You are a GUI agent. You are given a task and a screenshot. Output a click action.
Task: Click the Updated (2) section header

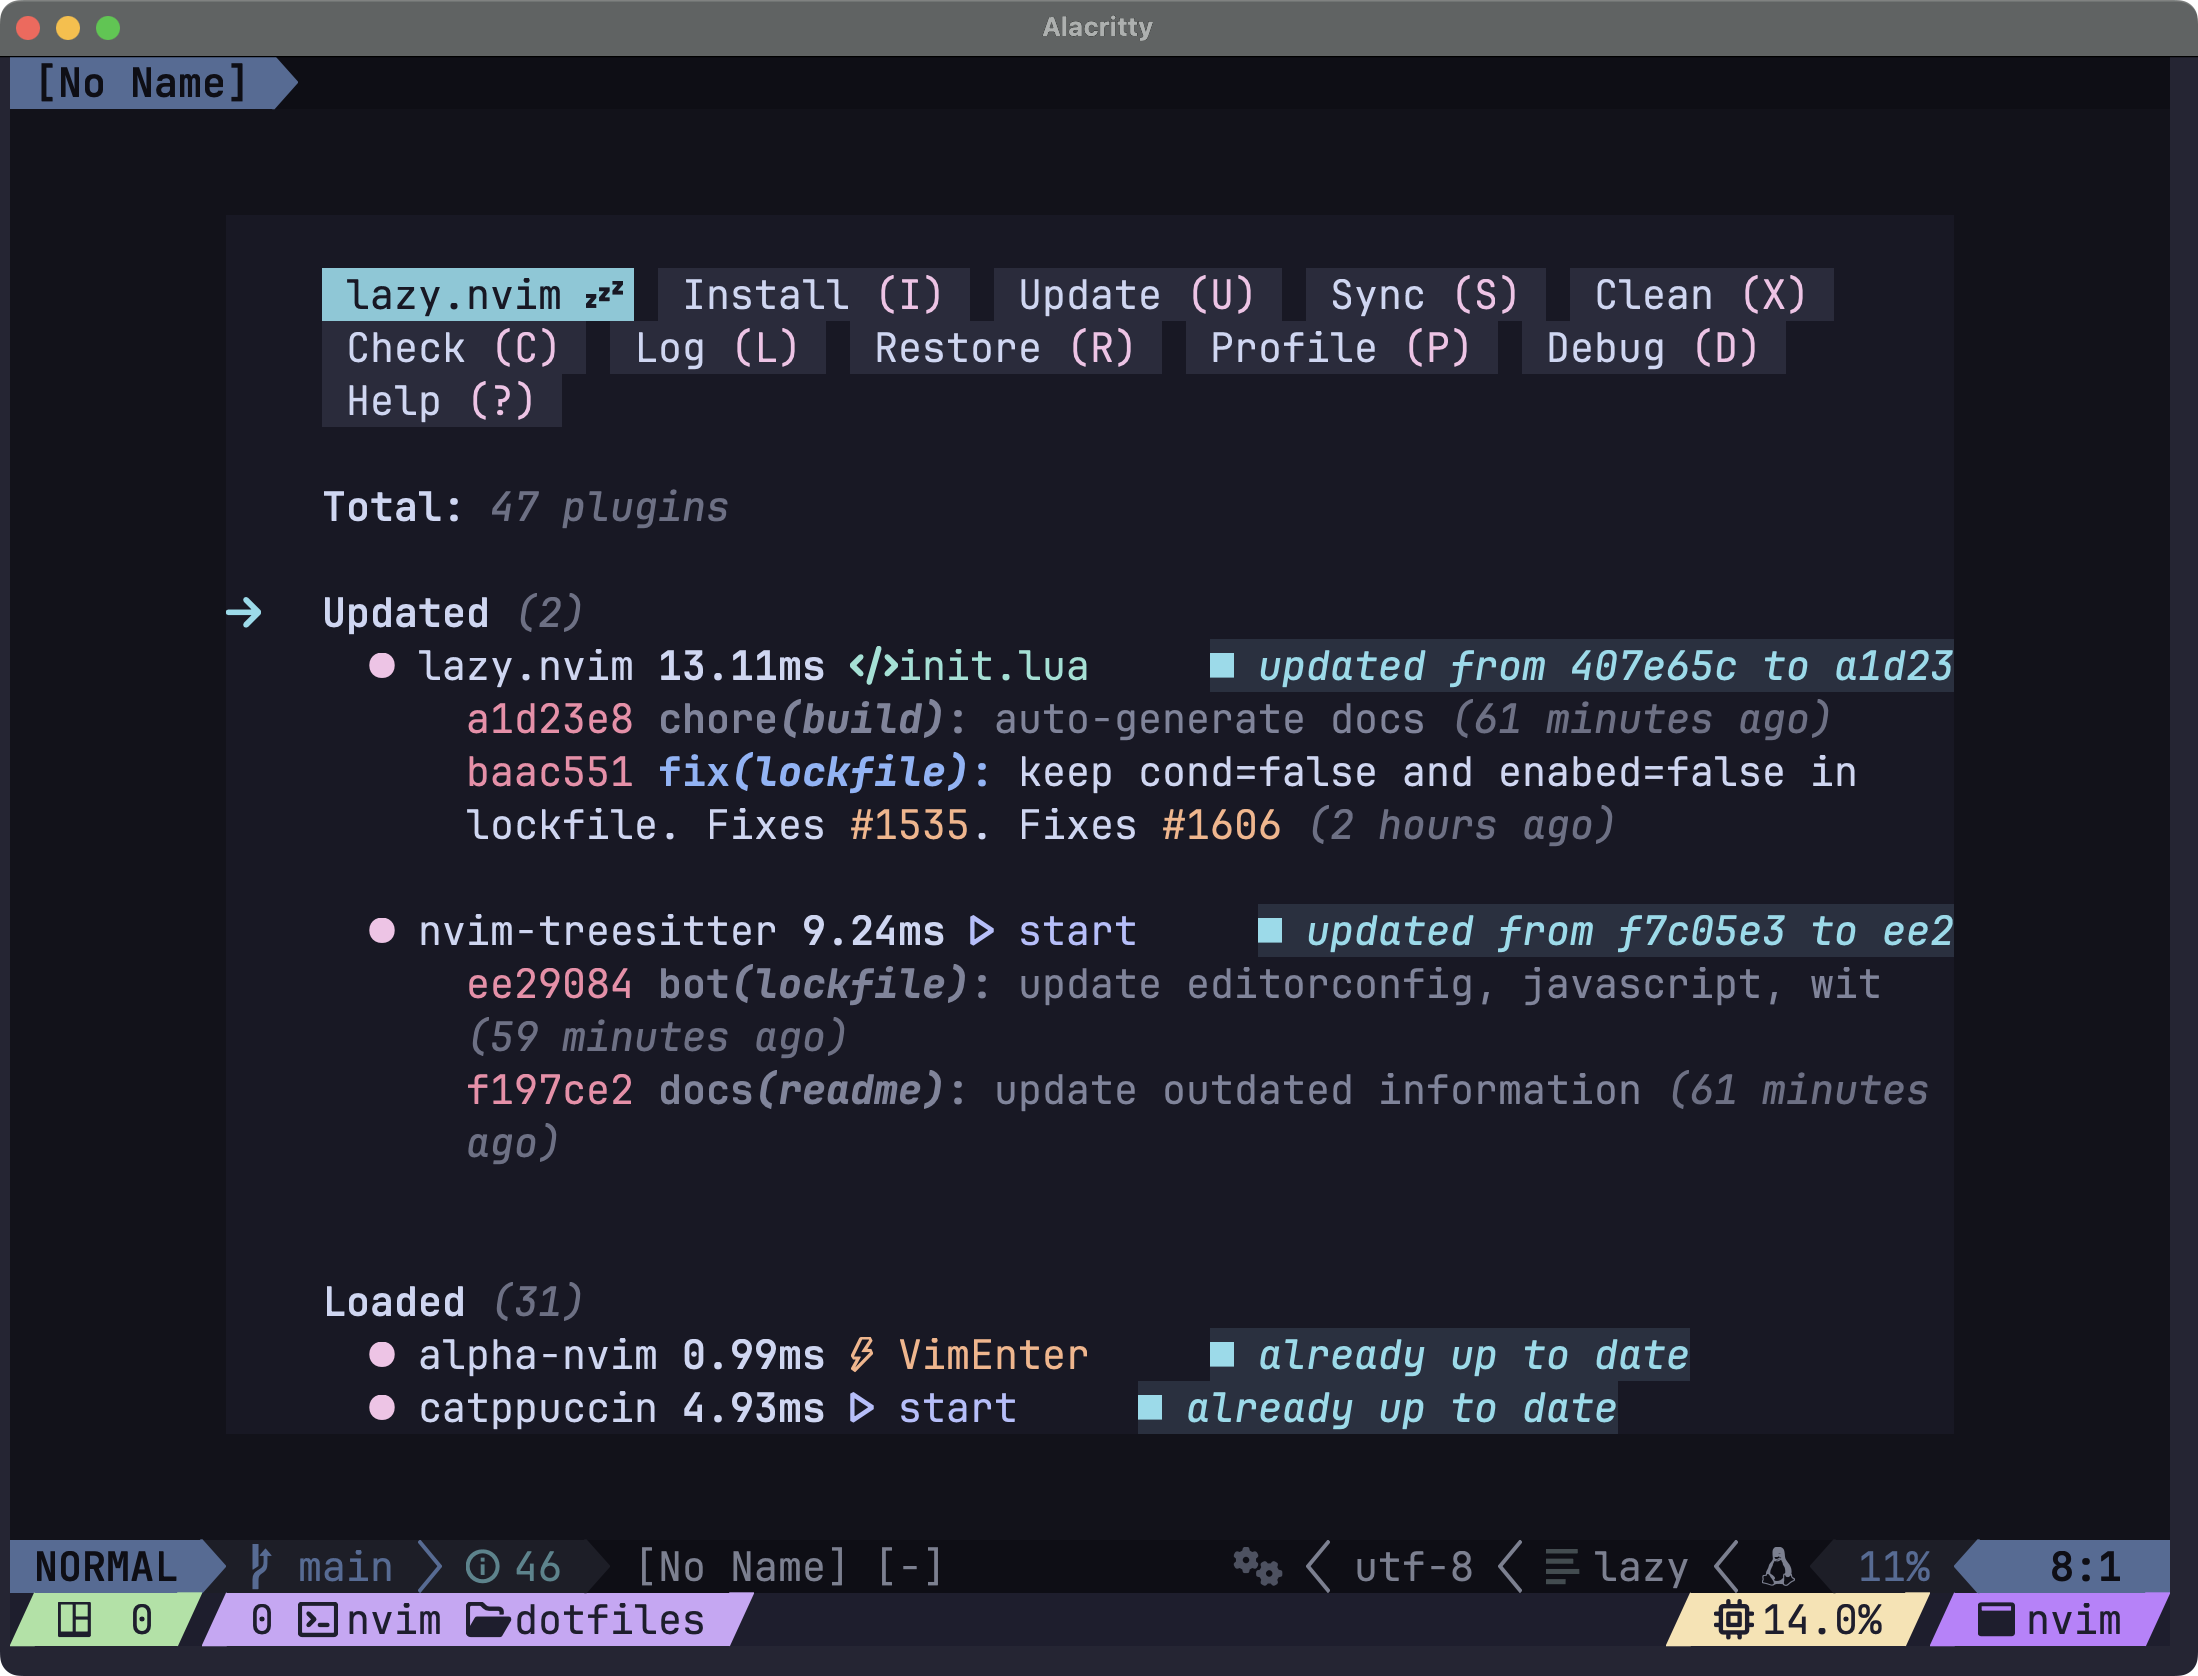[453, 613]
